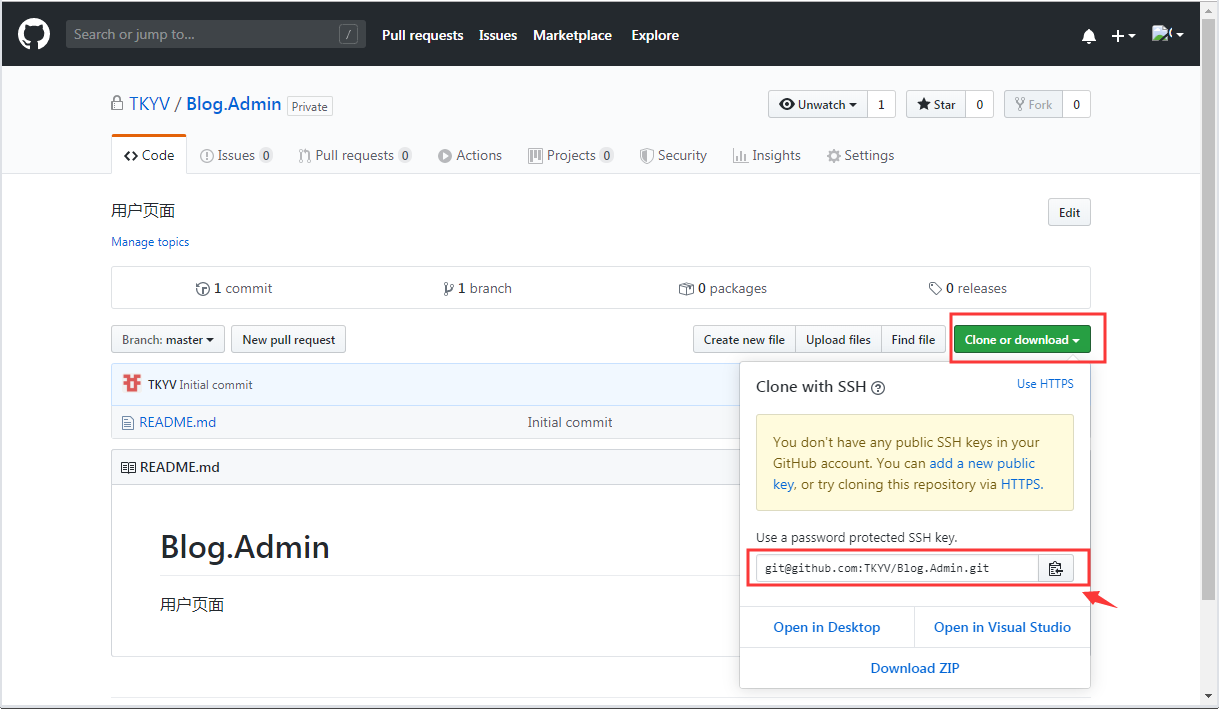This screenshot has width=1219, height=709.
Task: Click the watchers count 1
Action: coord(881,104)
